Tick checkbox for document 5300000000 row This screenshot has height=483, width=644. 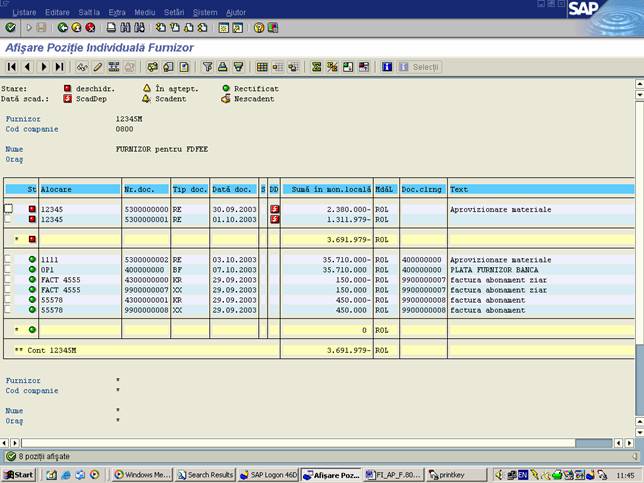pos(9,209)
